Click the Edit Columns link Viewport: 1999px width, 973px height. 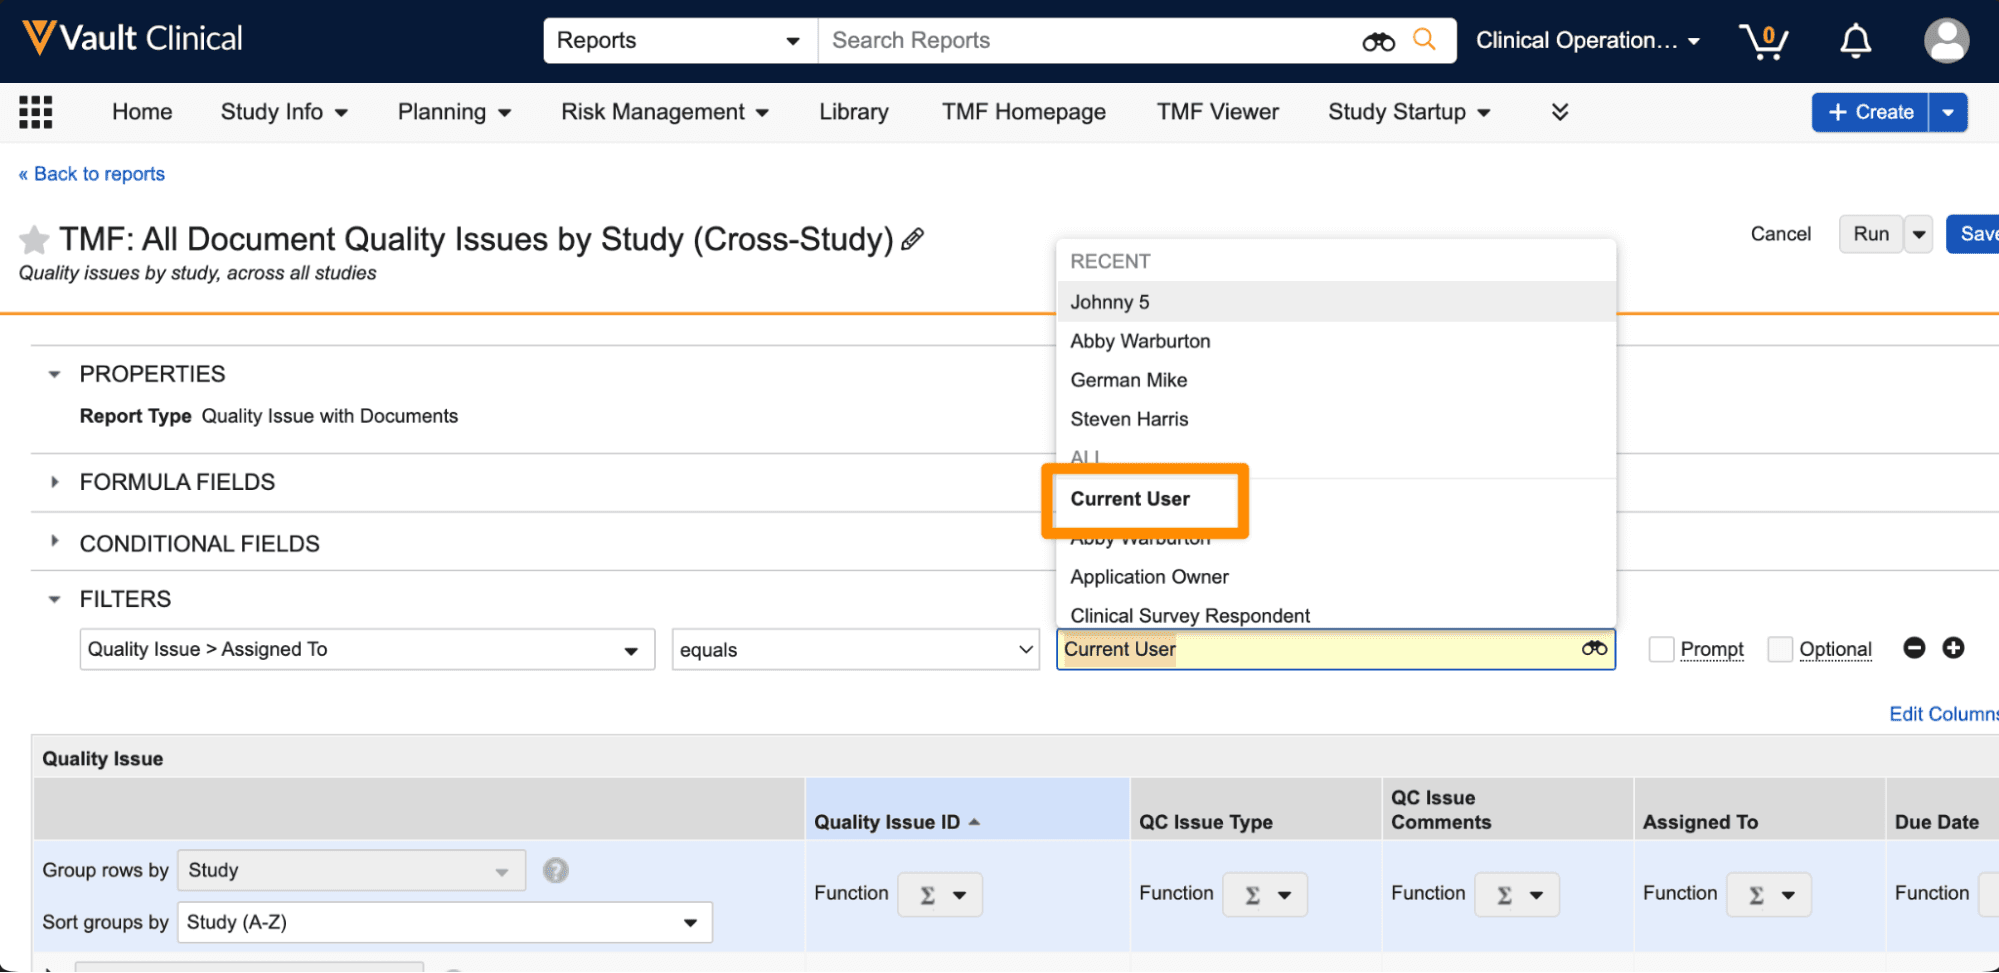[1943, 714]
